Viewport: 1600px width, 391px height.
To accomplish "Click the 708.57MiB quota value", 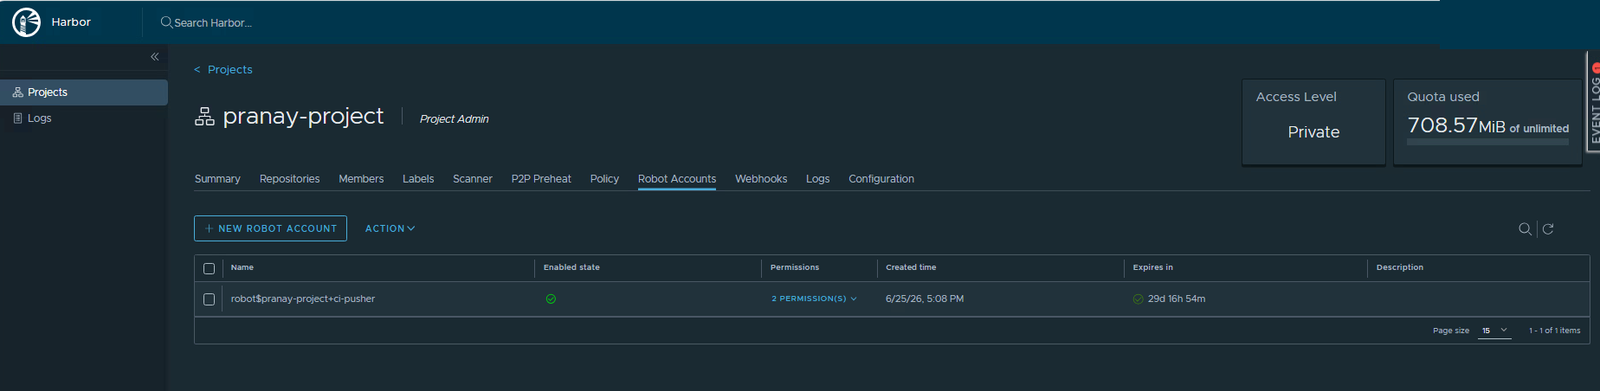I will (x=1456, y=126).
